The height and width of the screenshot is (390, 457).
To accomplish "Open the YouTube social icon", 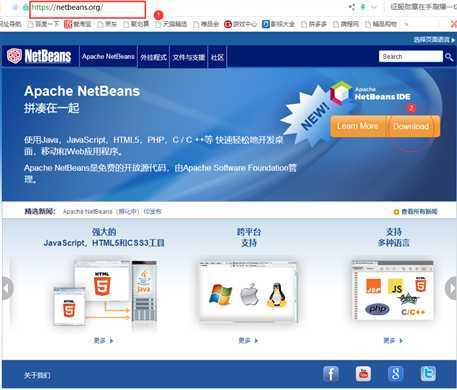I will tap(363, 374).
